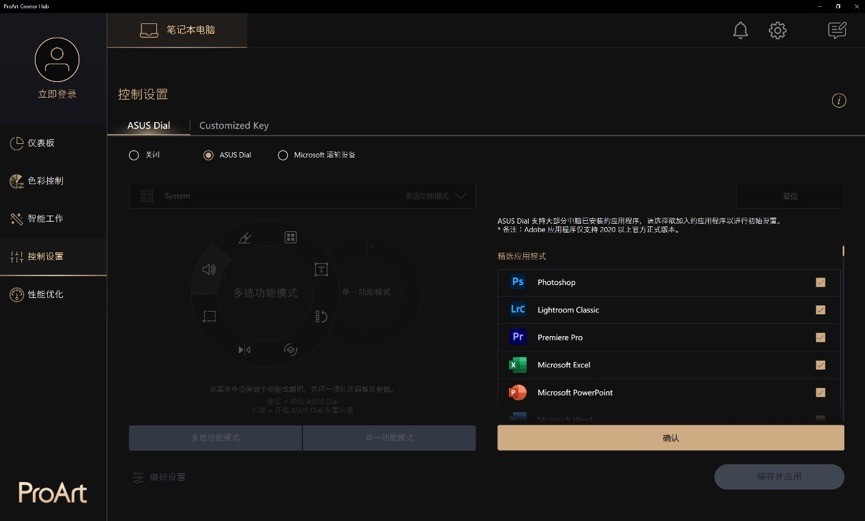Screen dimensions: 865x521
Task: Click the 控制设置 page heading
Action: click(x=142, y=94)
